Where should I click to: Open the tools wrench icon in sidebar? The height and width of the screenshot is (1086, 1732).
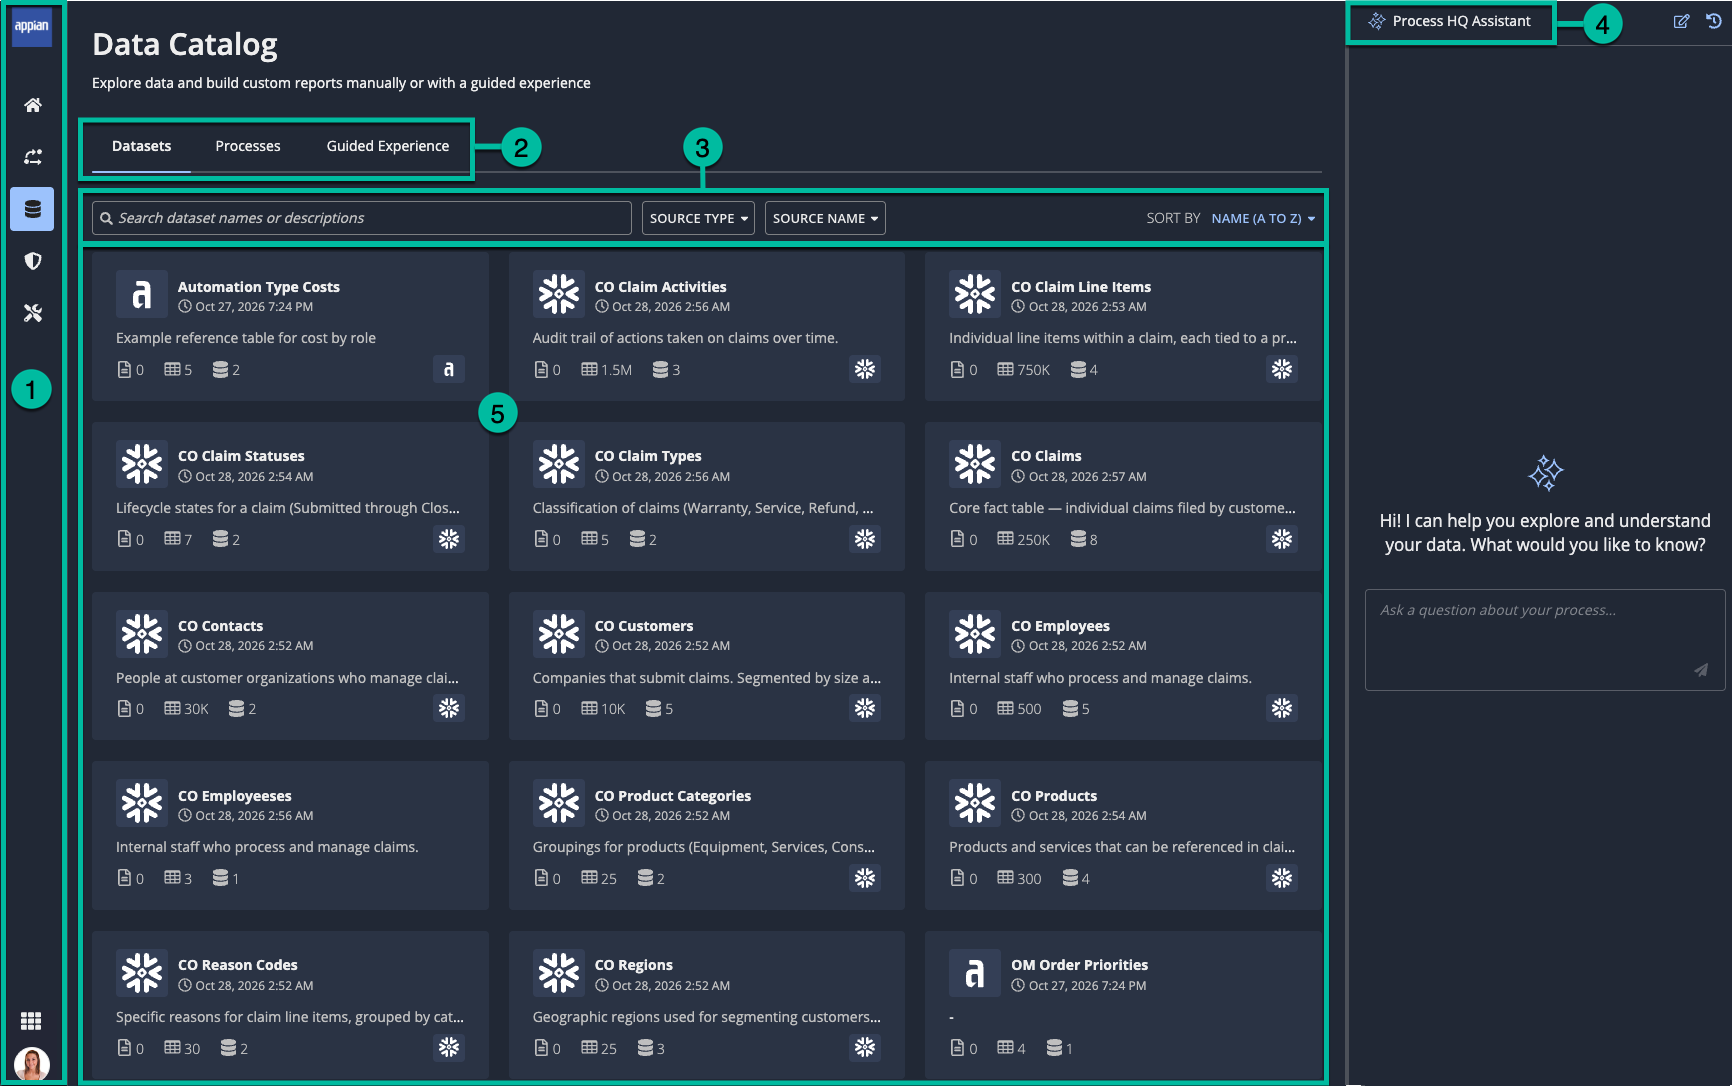click(33, 313)
